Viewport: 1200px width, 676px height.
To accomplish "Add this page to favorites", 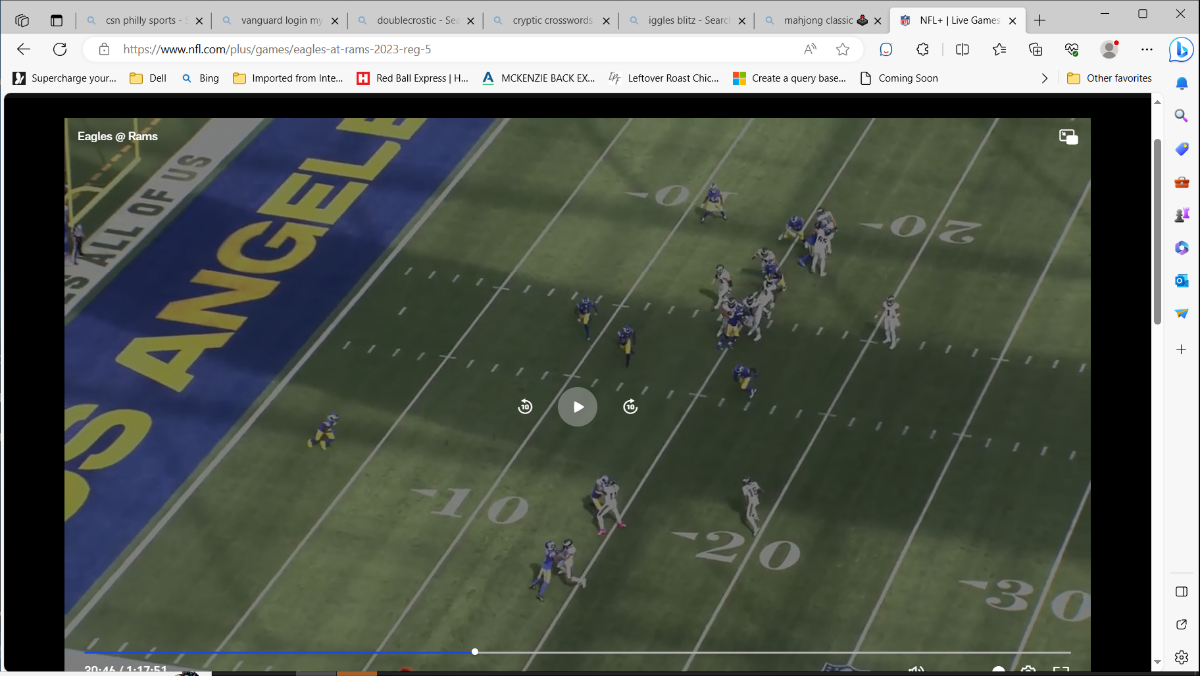I will pos(843,49).
